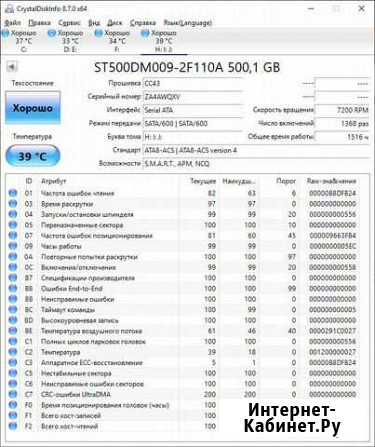The height and width of the screenshot is (447, 375).
Task: Click the serial number field ZA4AWQXV
Action: (193, 97)
